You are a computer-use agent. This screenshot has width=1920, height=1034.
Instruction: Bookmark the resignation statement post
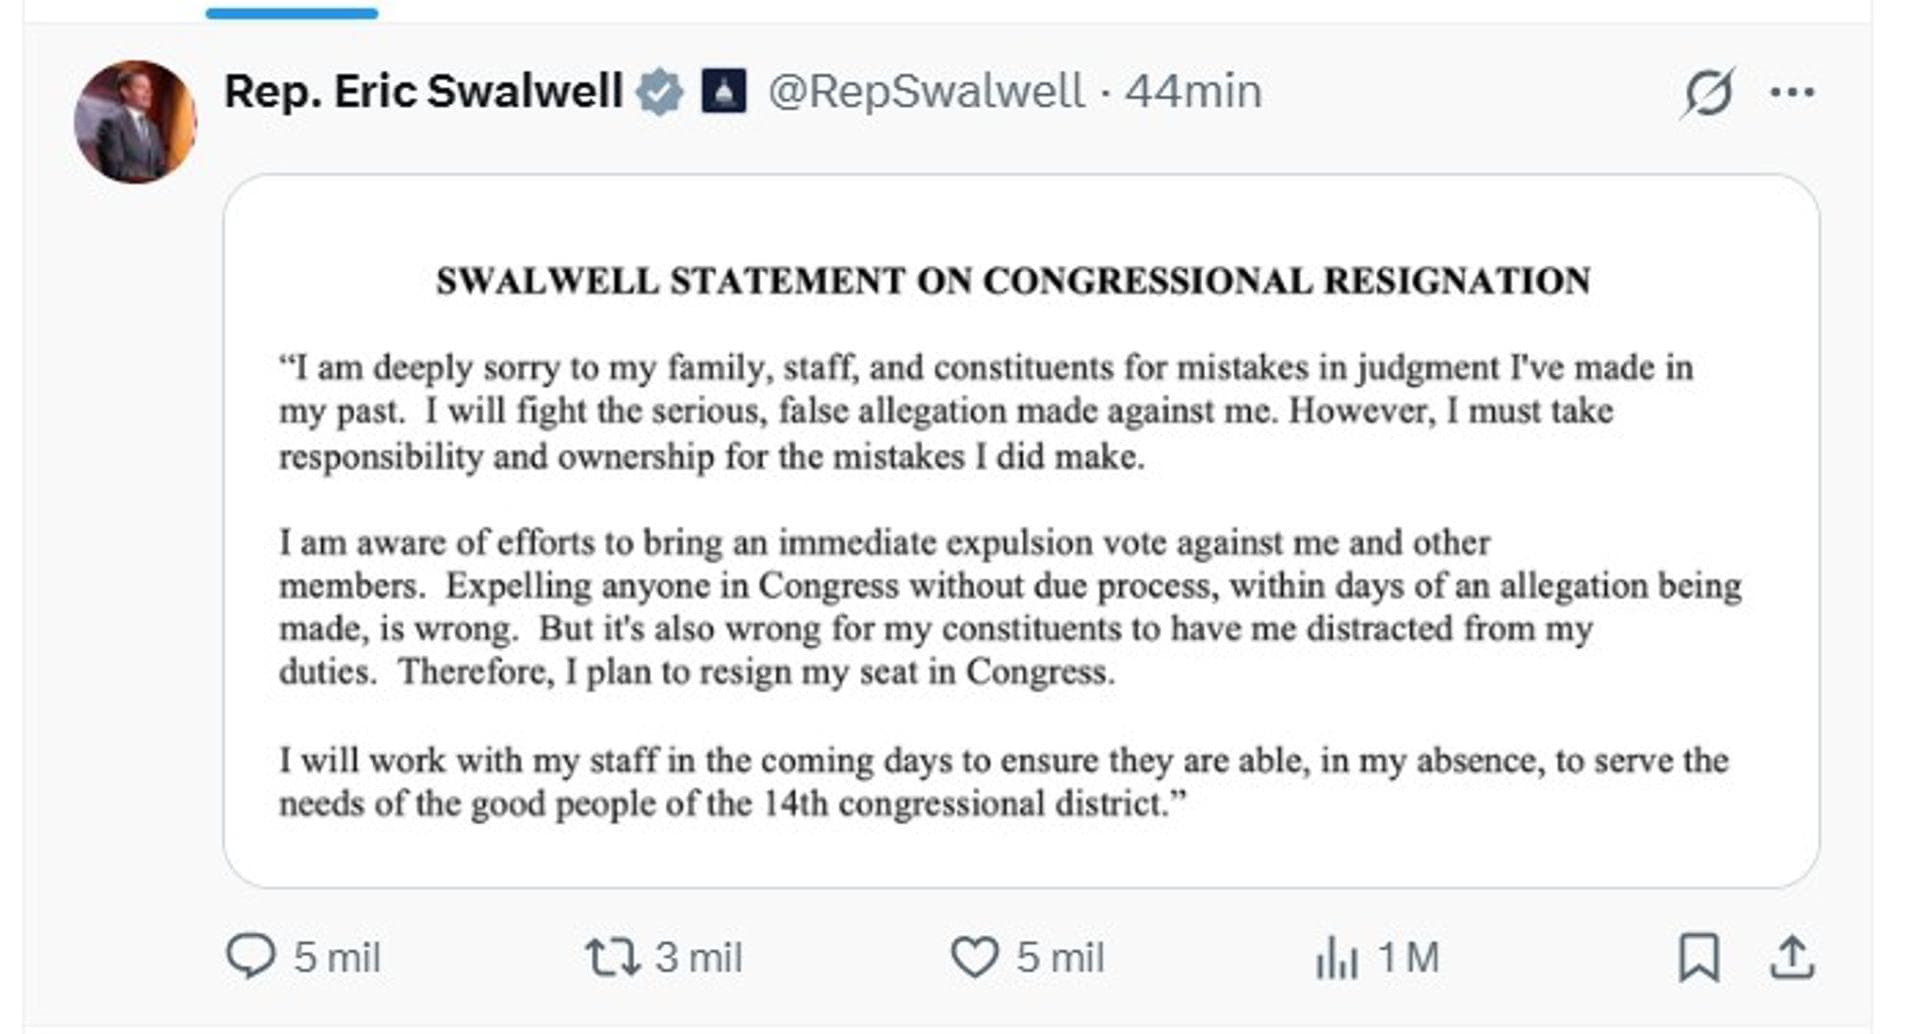point(1696,956)
